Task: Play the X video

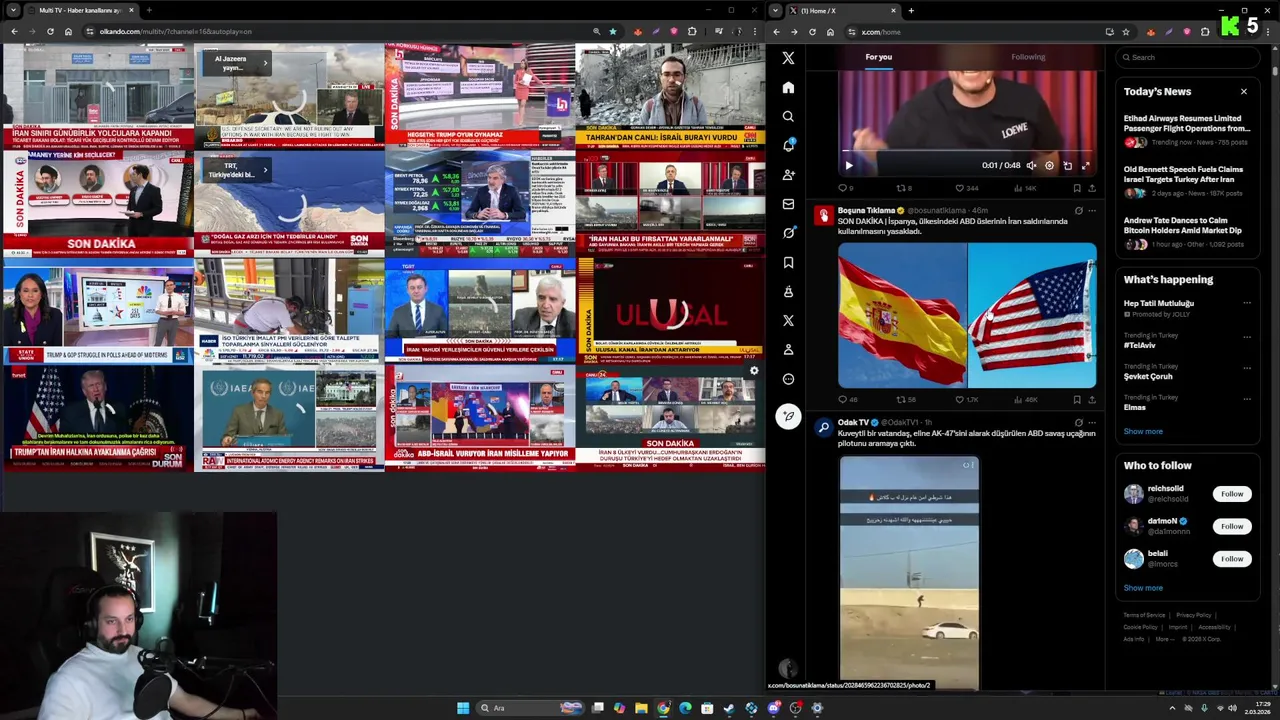Action: tap(848, 165)
